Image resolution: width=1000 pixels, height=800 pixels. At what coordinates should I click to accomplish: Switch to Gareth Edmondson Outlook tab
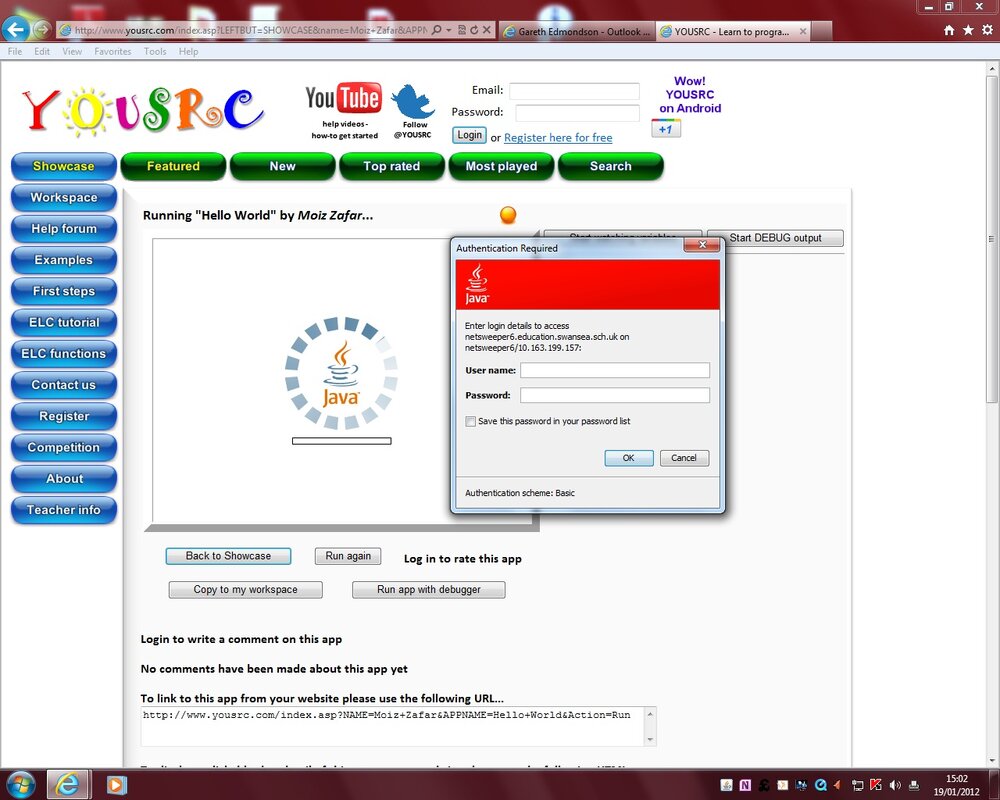click(577, 31)
